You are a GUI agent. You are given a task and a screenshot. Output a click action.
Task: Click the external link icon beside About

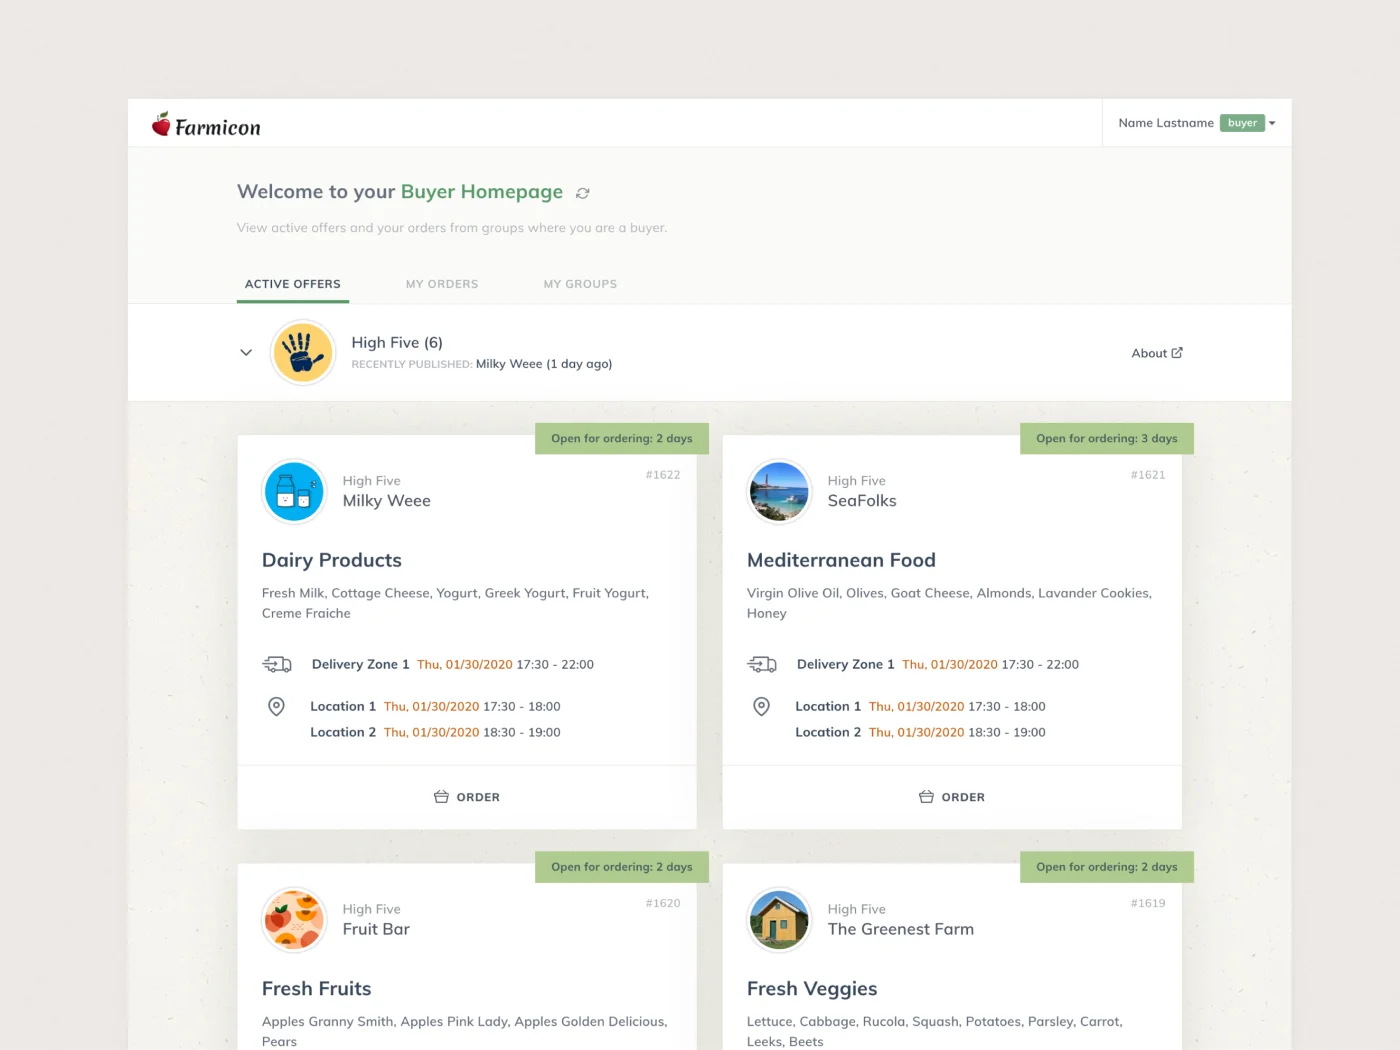click(1177, 352)
